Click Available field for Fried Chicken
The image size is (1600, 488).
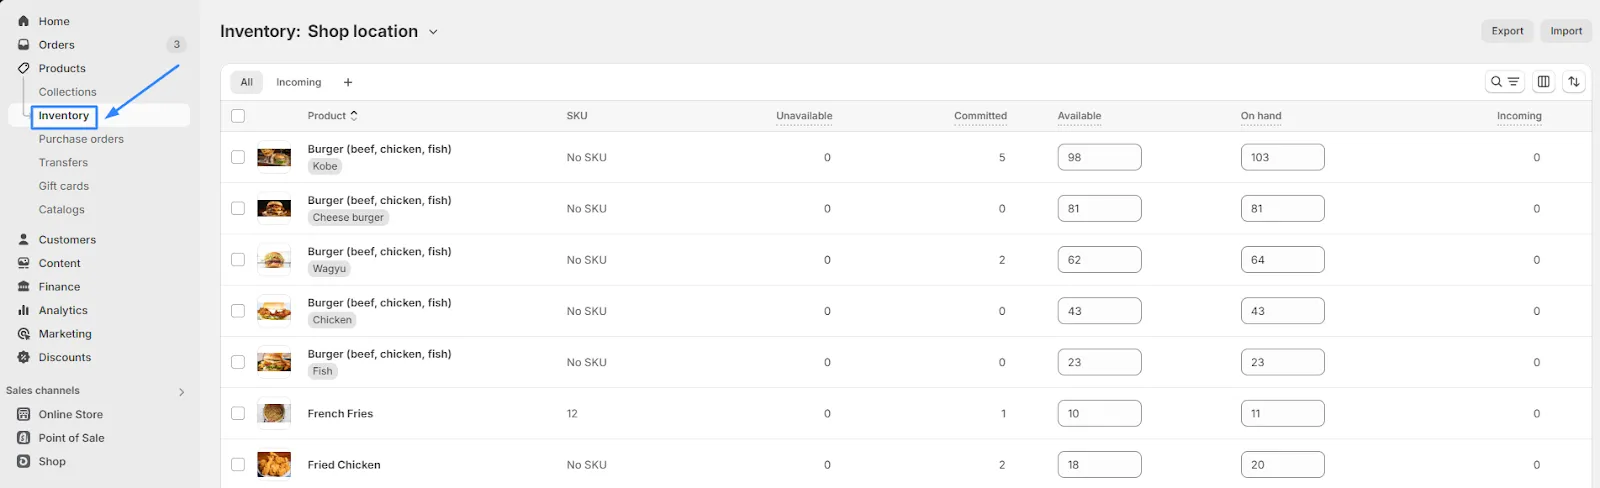[1099, 464]
